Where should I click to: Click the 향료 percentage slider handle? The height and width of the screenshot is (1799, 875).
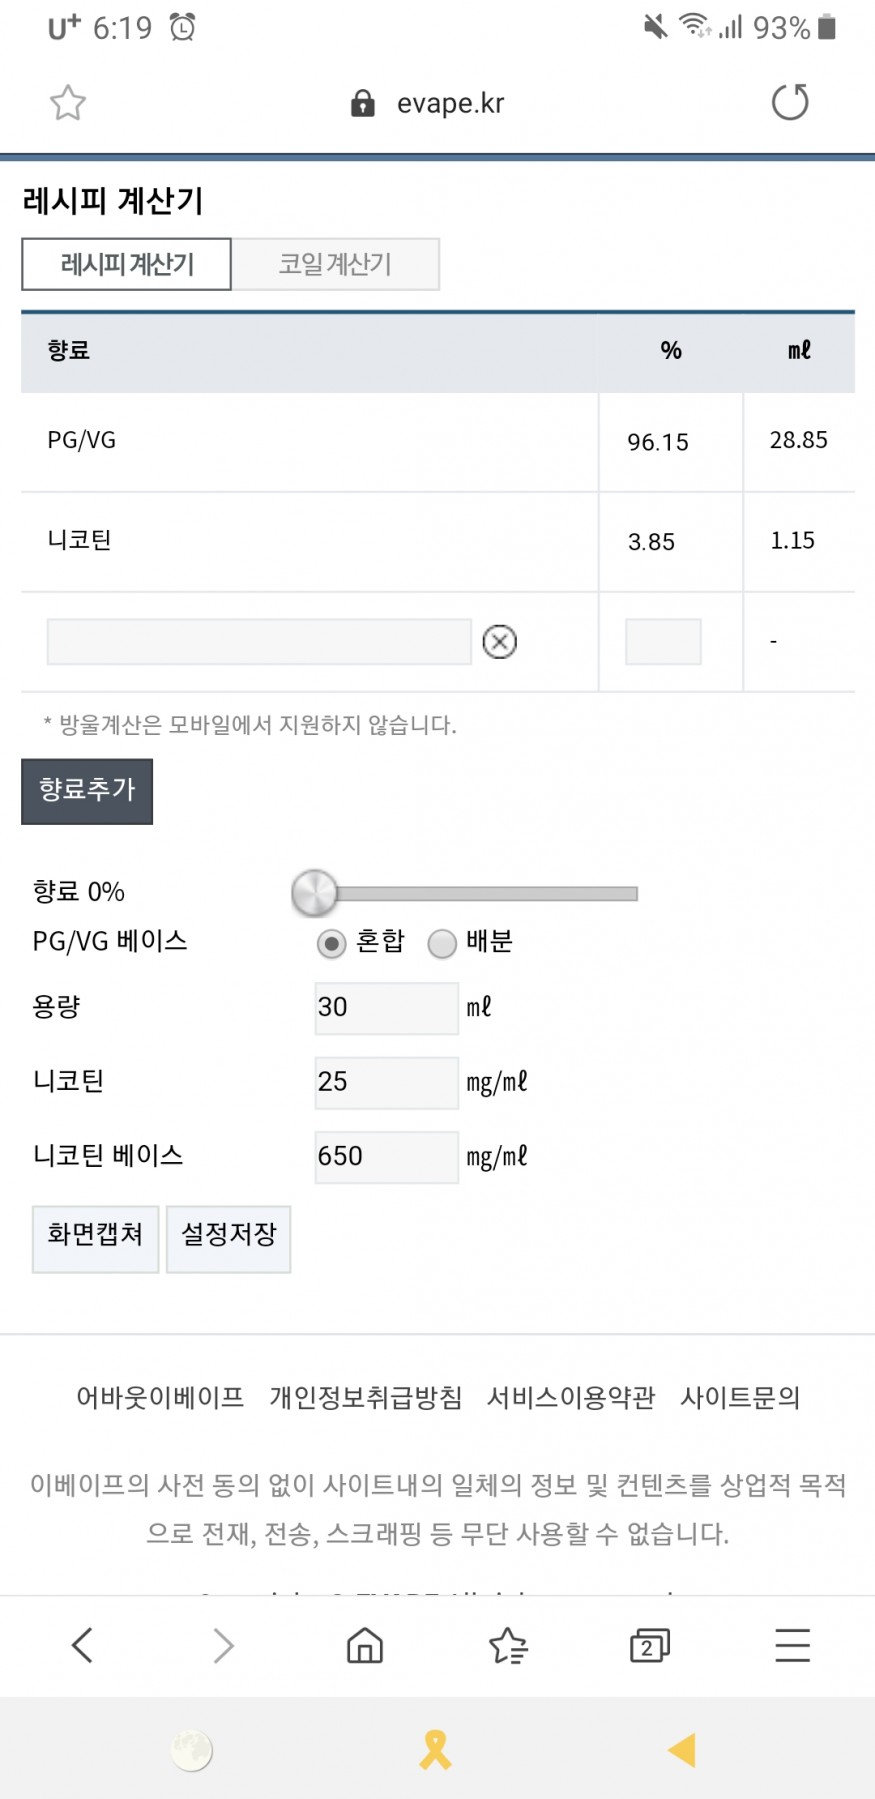(315, 892)
